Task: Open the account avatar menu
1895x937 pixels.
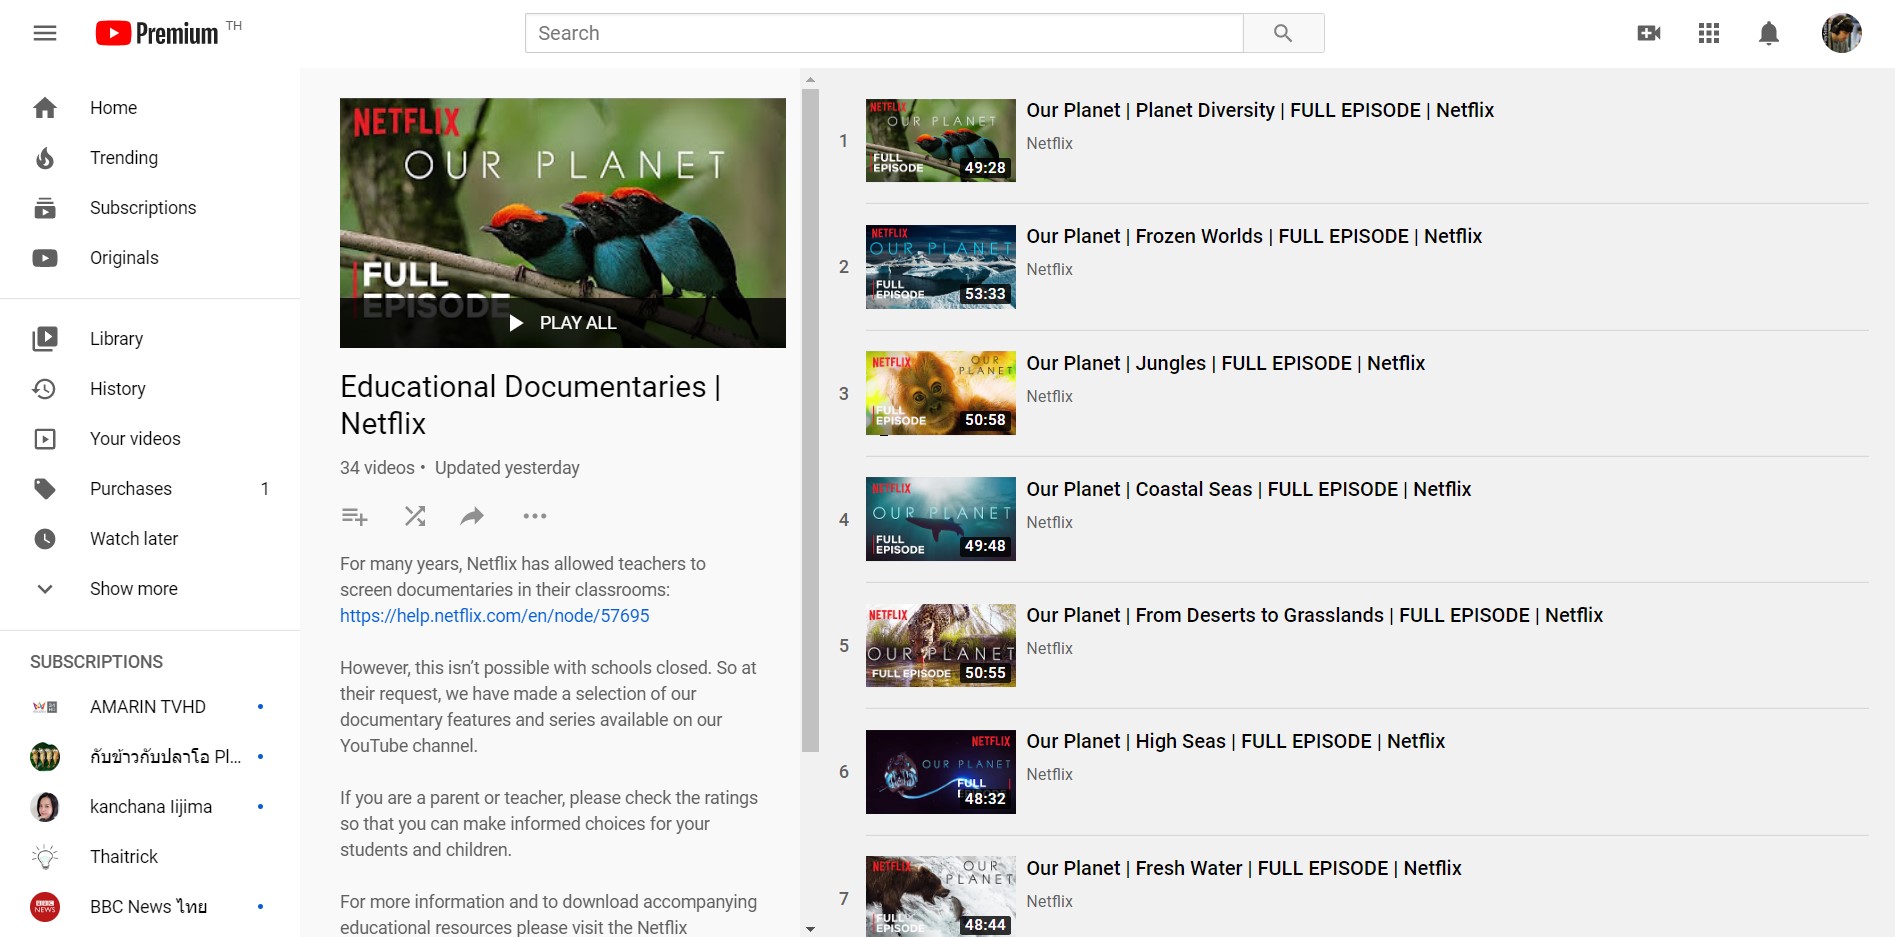Action: (x=1841, y=33)
